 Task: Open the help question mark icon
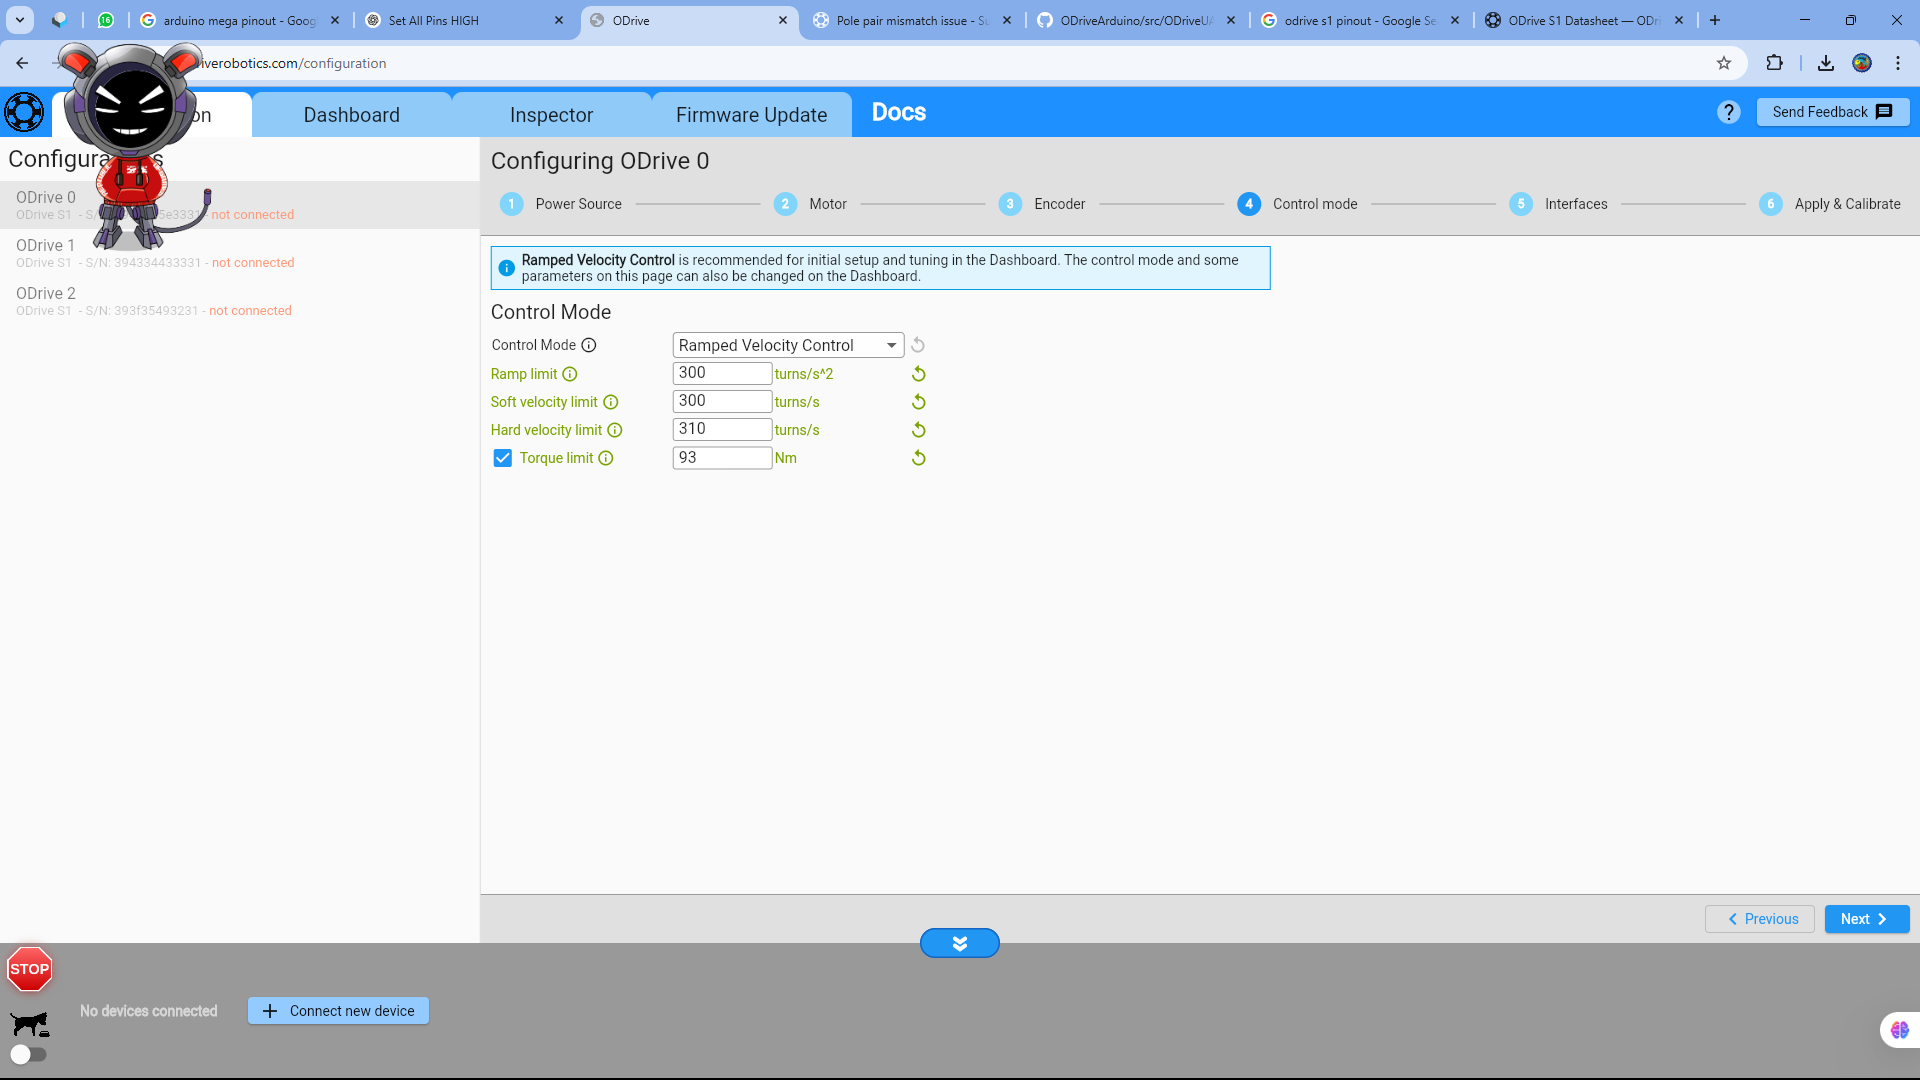(1729, 112)
